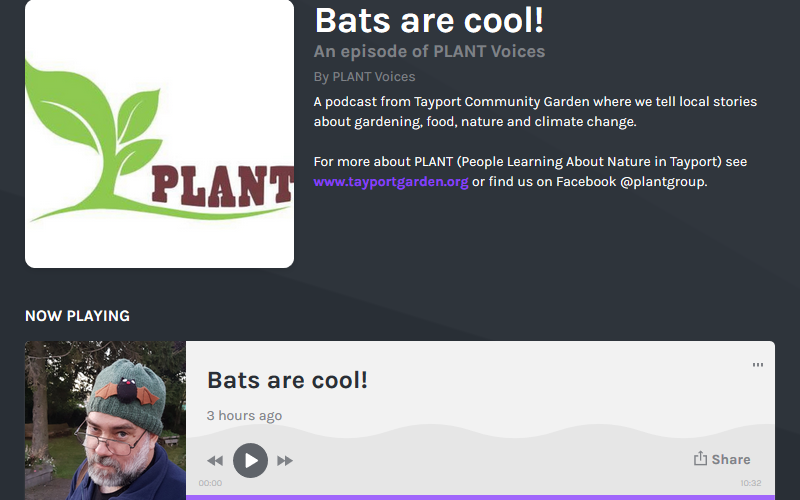This screenshot has height=500, width=800.
Task: Click 'An episode of PLANT Voices' subtitle
Action: (429, 52)
